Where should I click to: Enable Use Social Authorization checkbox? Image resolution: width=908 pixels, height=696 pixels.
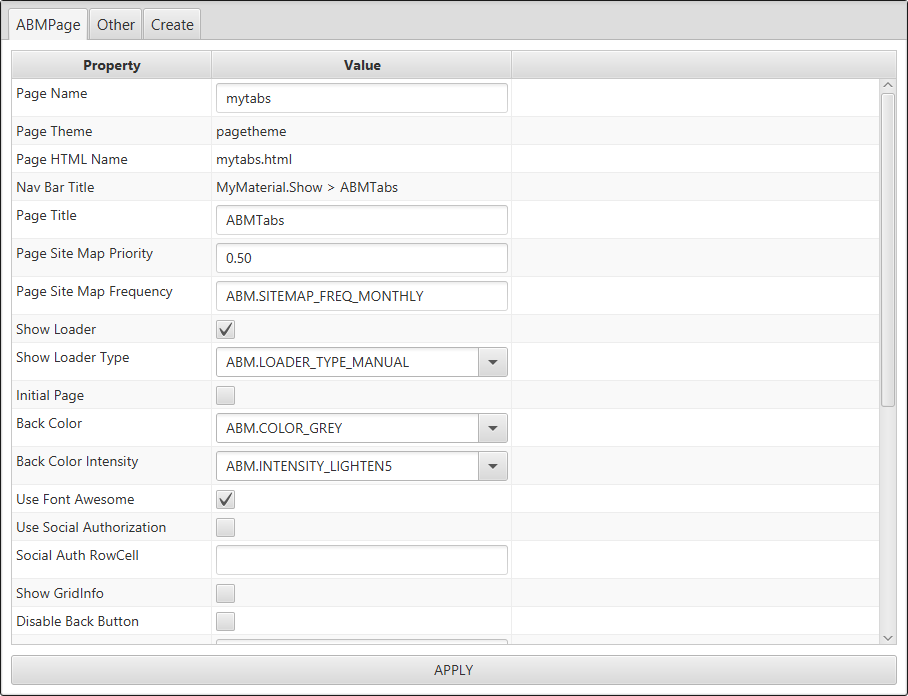pyautogui.click(x=226, y=527)
